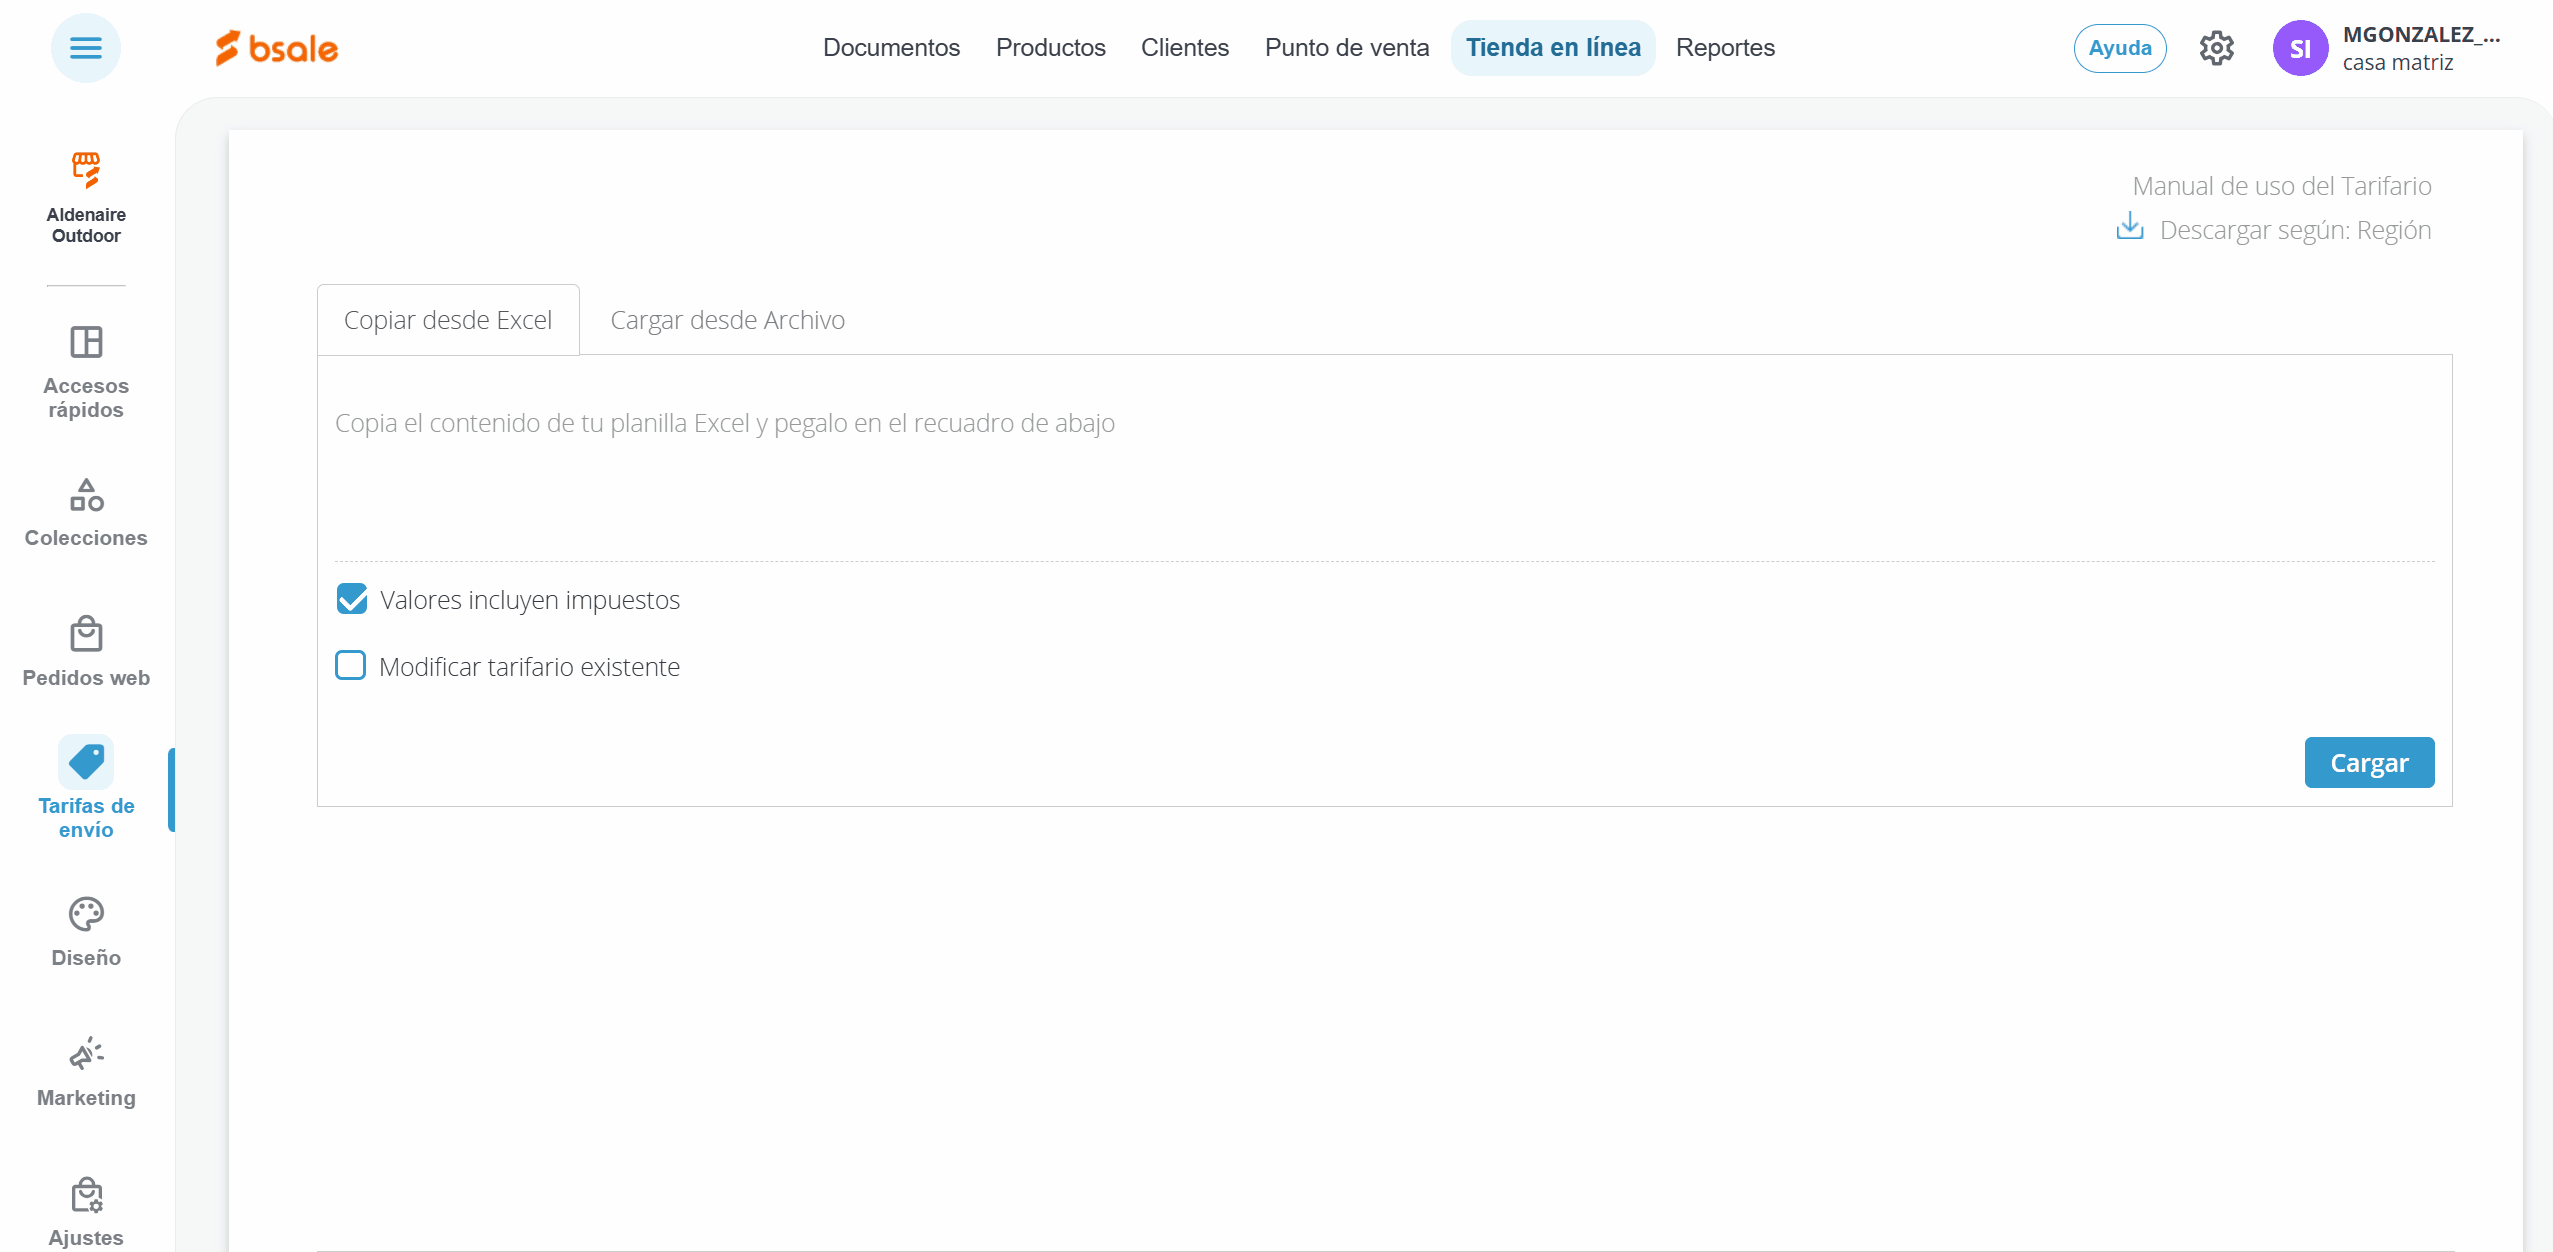Open the Ajustes sidebar icon

[x=86, y=1195]
